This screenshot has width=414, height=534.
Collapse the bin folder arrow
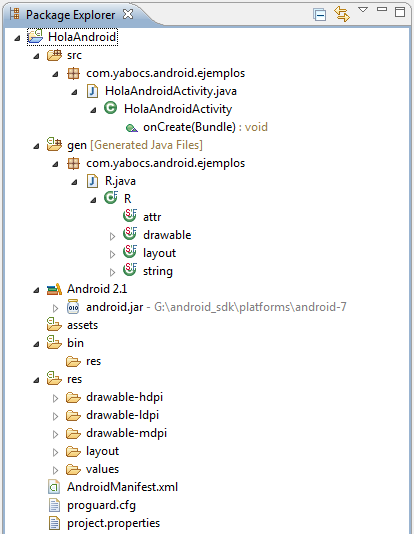point(36,345)
